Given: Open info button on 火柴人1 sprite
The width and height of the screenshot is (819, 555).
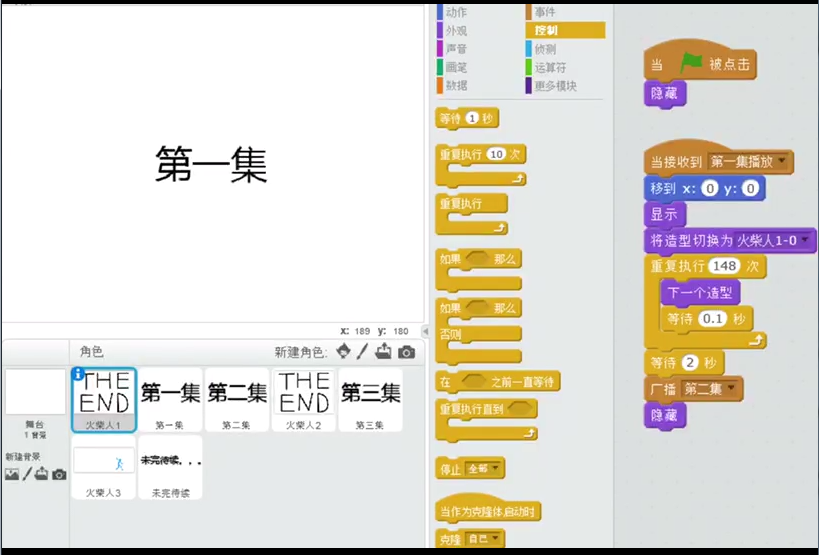Looking at the screenshot, I should [x=78, y=373].
